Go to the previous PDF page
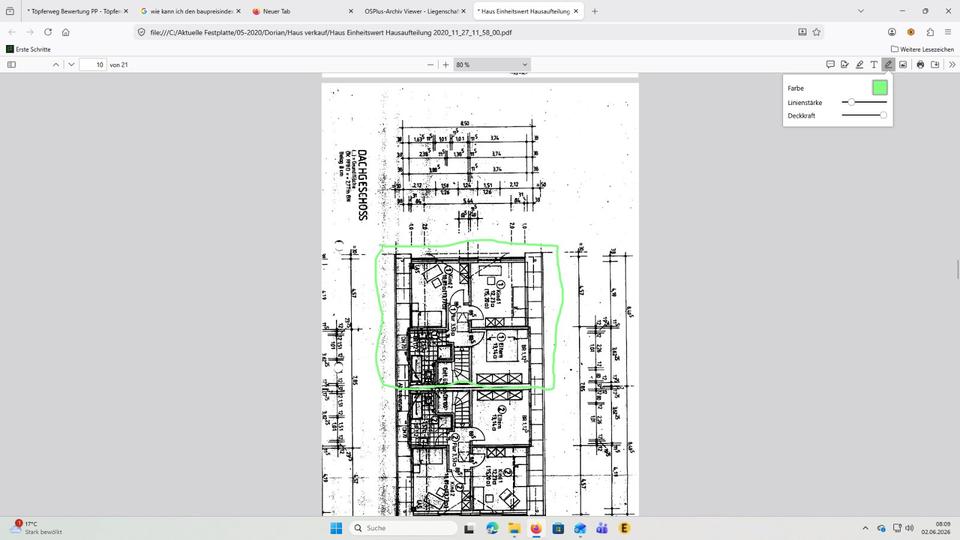The width and height of the screenshot is (960, 540). coord(56,64)
